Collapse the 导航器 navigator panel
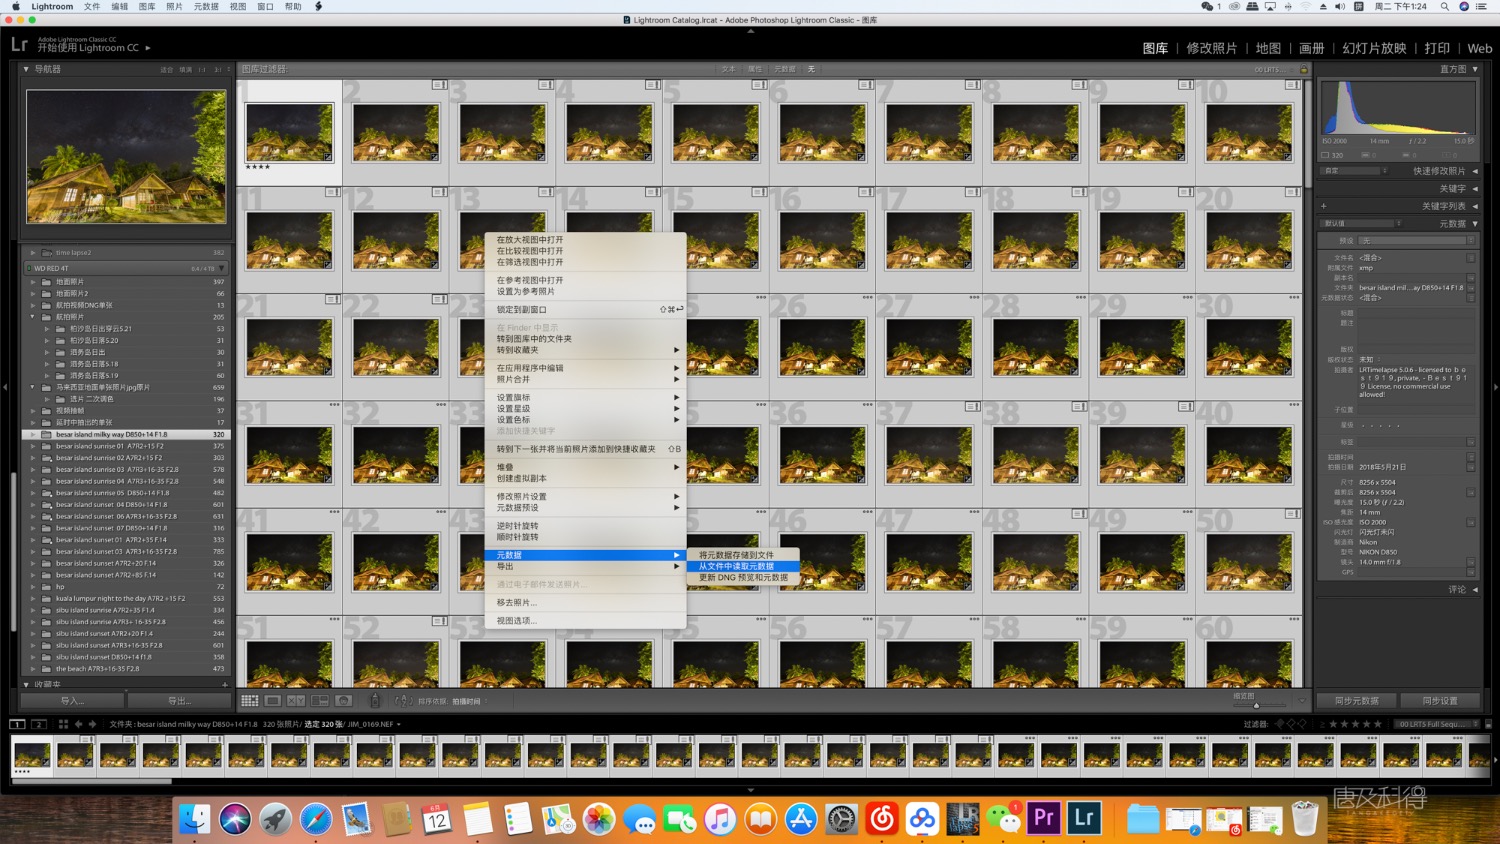The width and height of the screenshot is (1500, 844). [x=26, y=69]
